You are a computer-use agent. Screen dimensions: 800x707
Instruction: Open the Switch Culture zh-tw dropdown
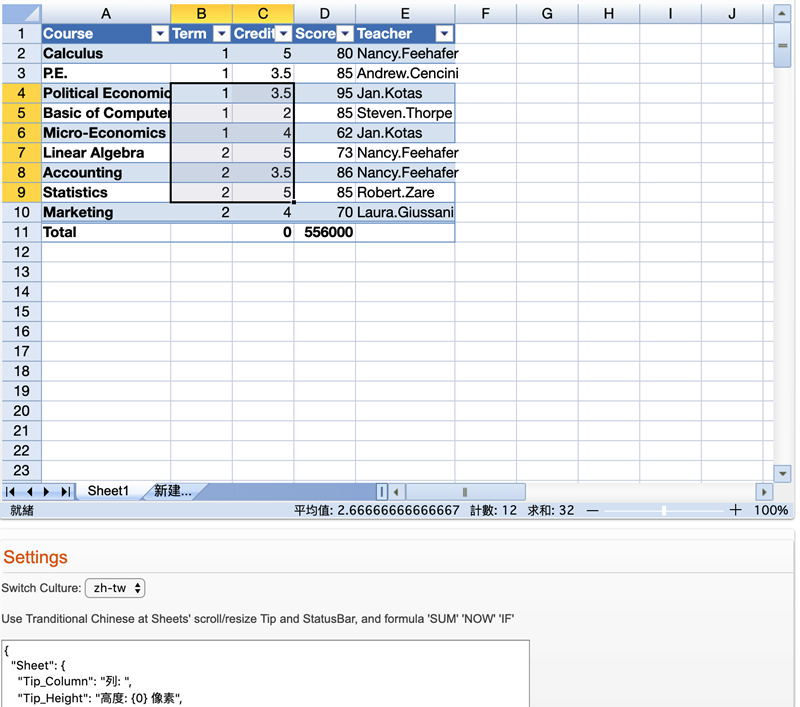pyautogui.click(x=115, y=588)
